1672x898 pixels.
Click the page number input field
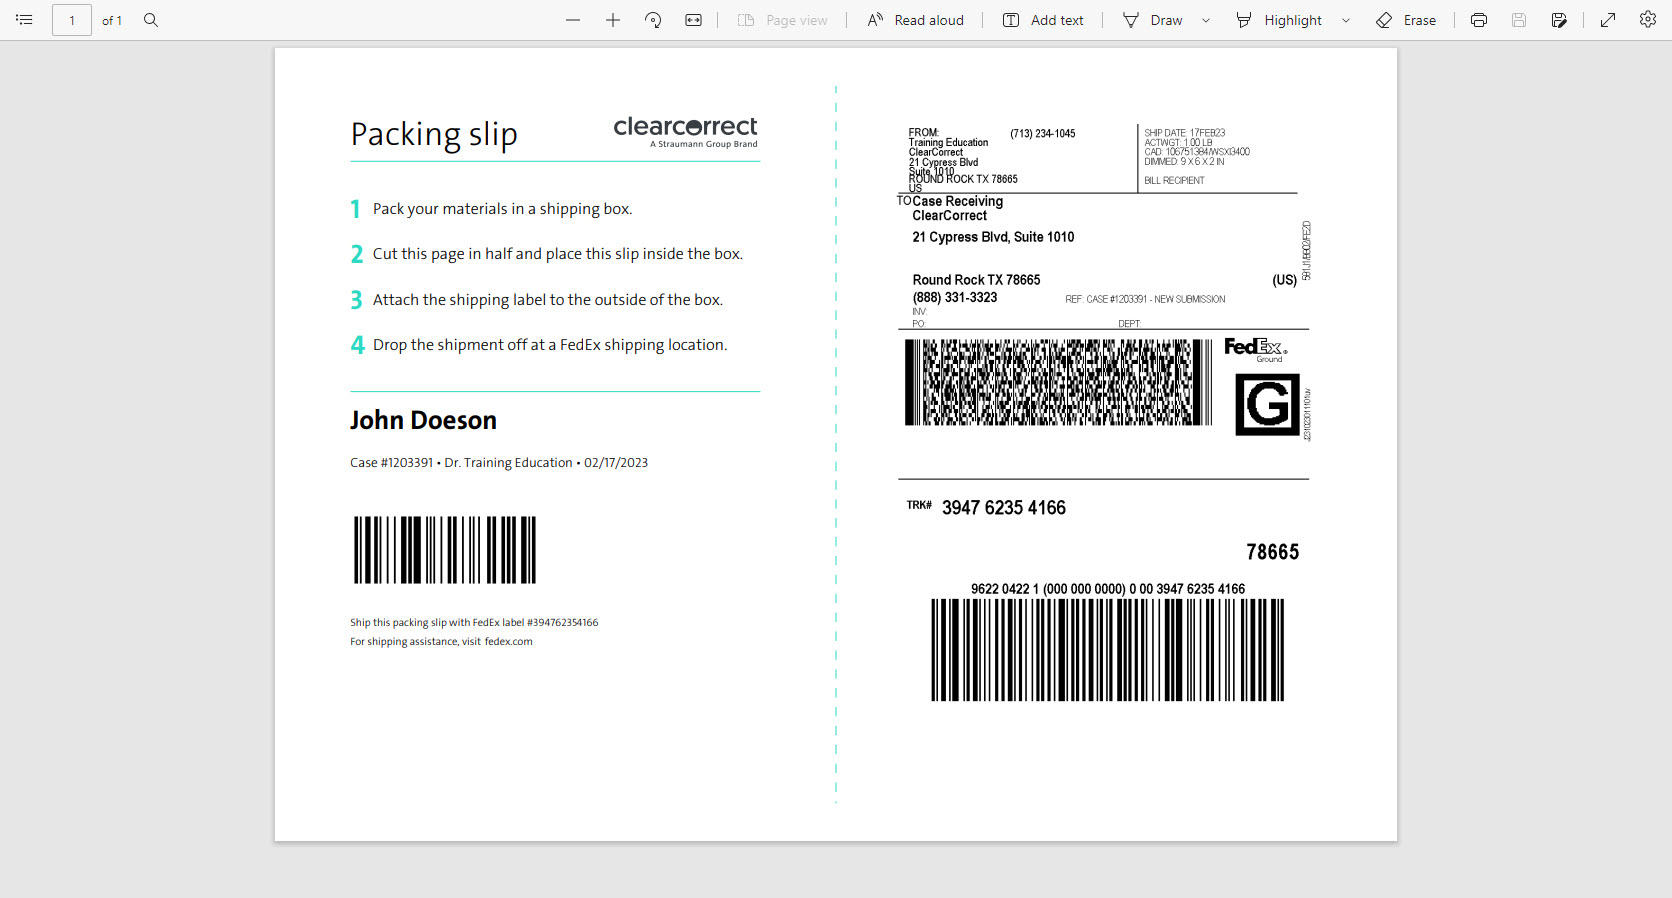click(72, 20)
